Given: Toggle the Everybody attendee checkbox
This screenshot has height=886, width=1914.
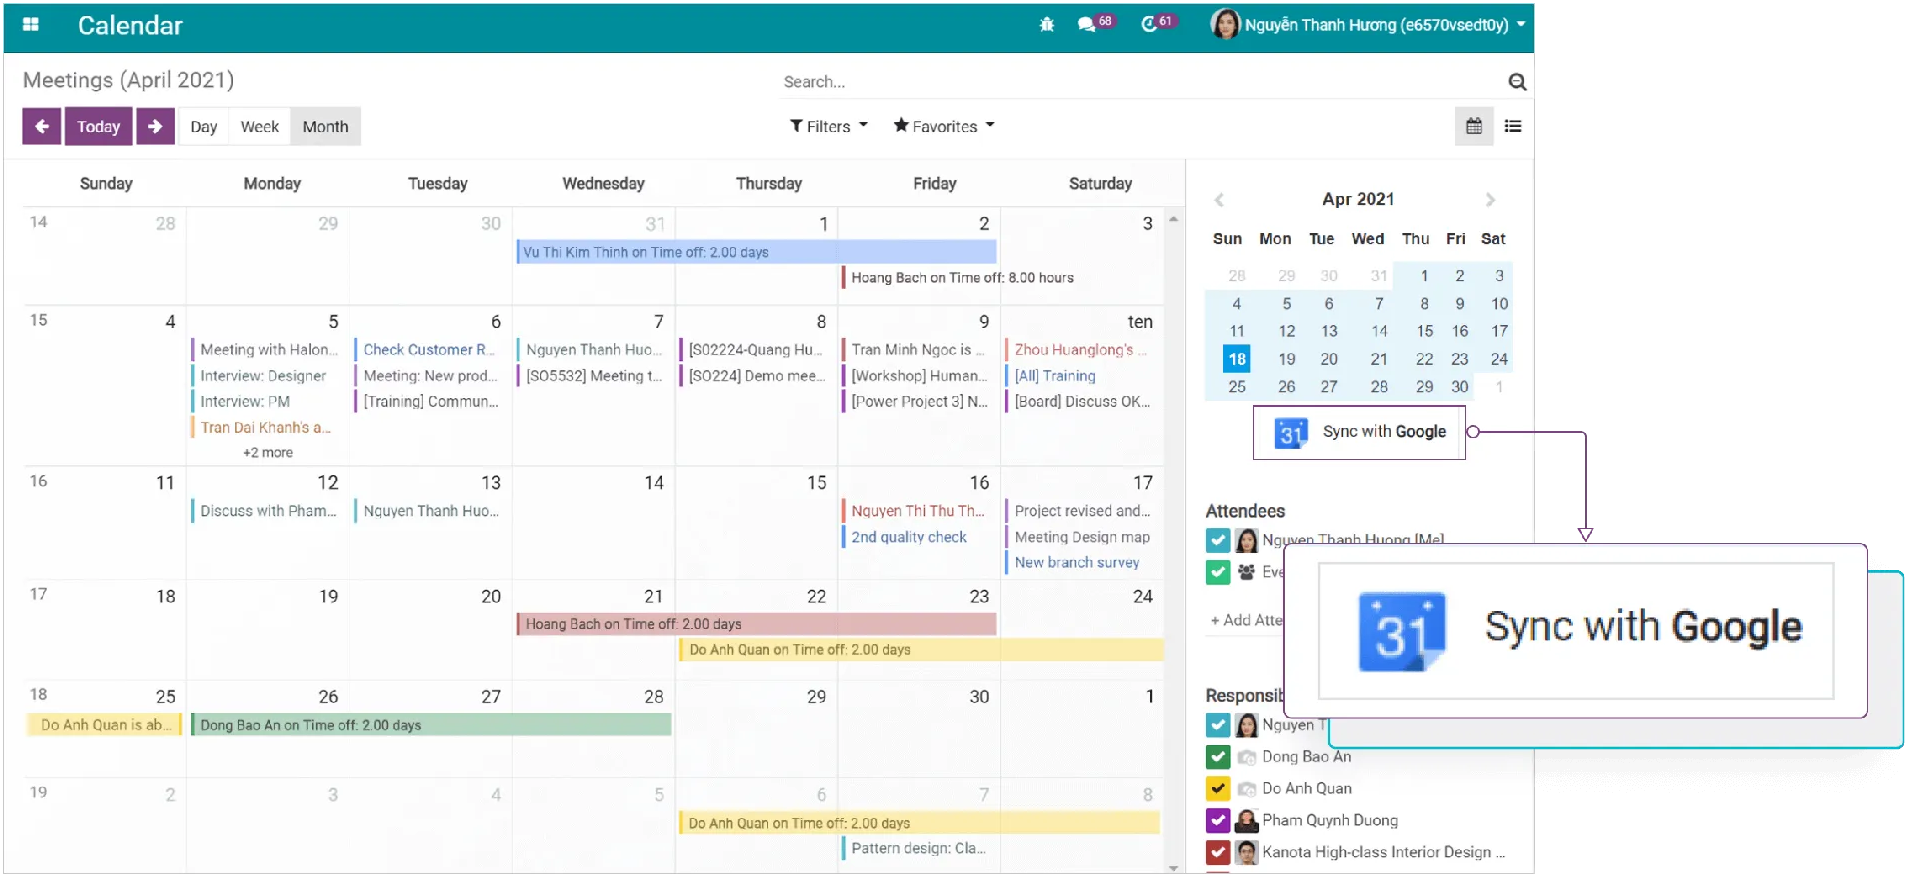Looking at the screenshot, I should tap(1217, 573).
